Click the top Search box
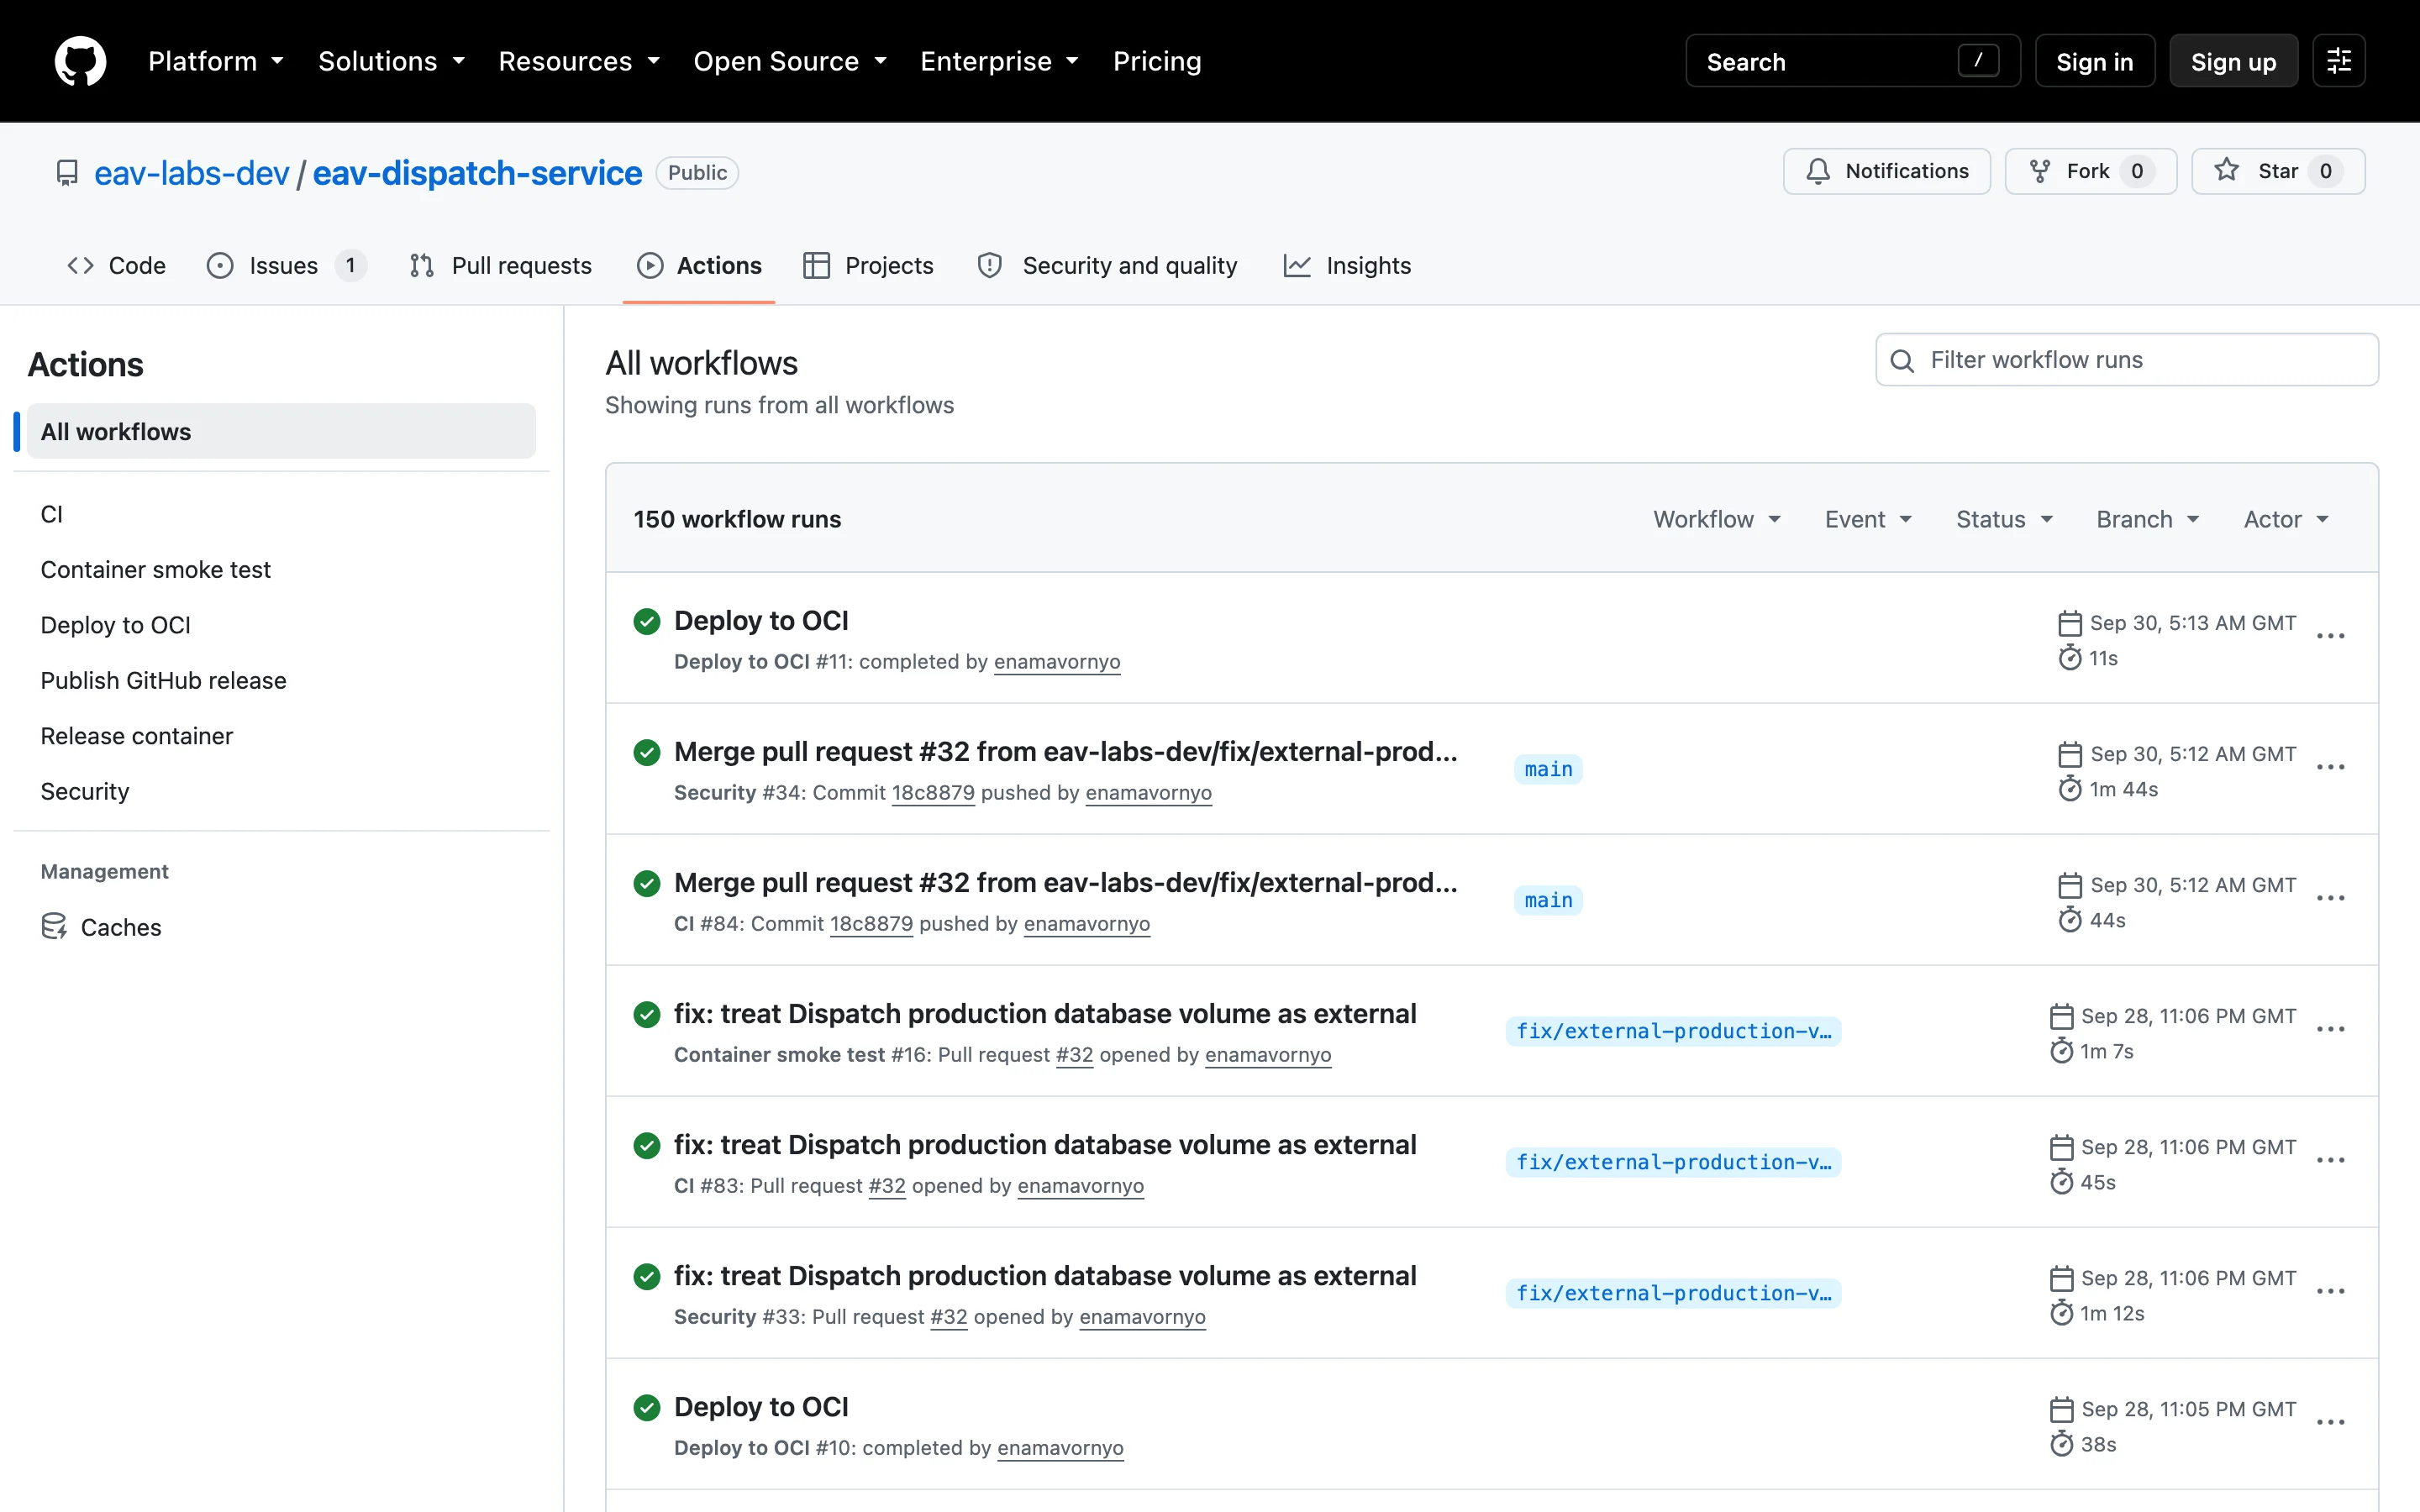The width and height of the screenshot is (2420, 1512). (1852, 61)
